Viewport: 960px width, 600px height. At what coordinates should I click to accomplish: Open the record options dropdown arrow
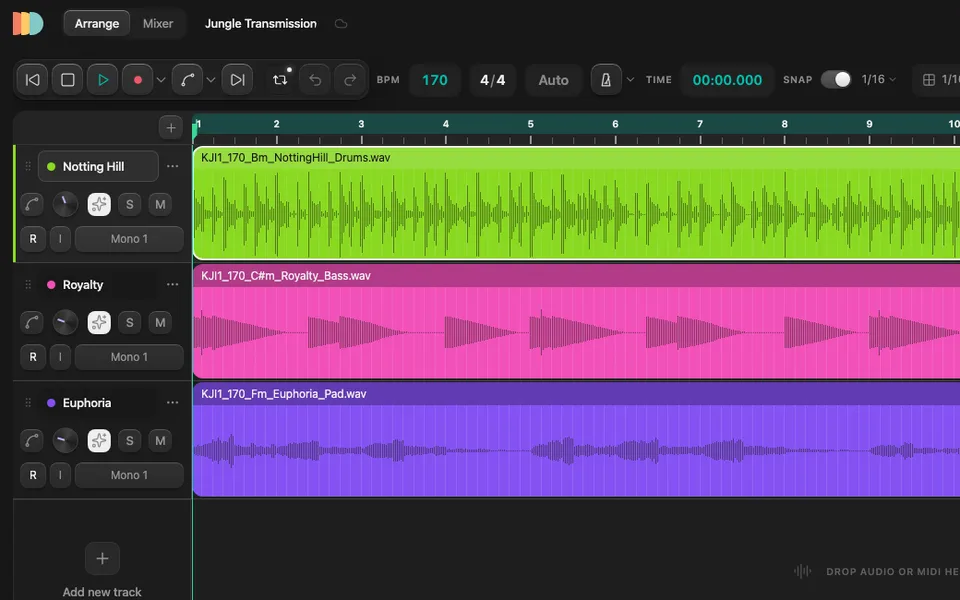coord(161,80)
